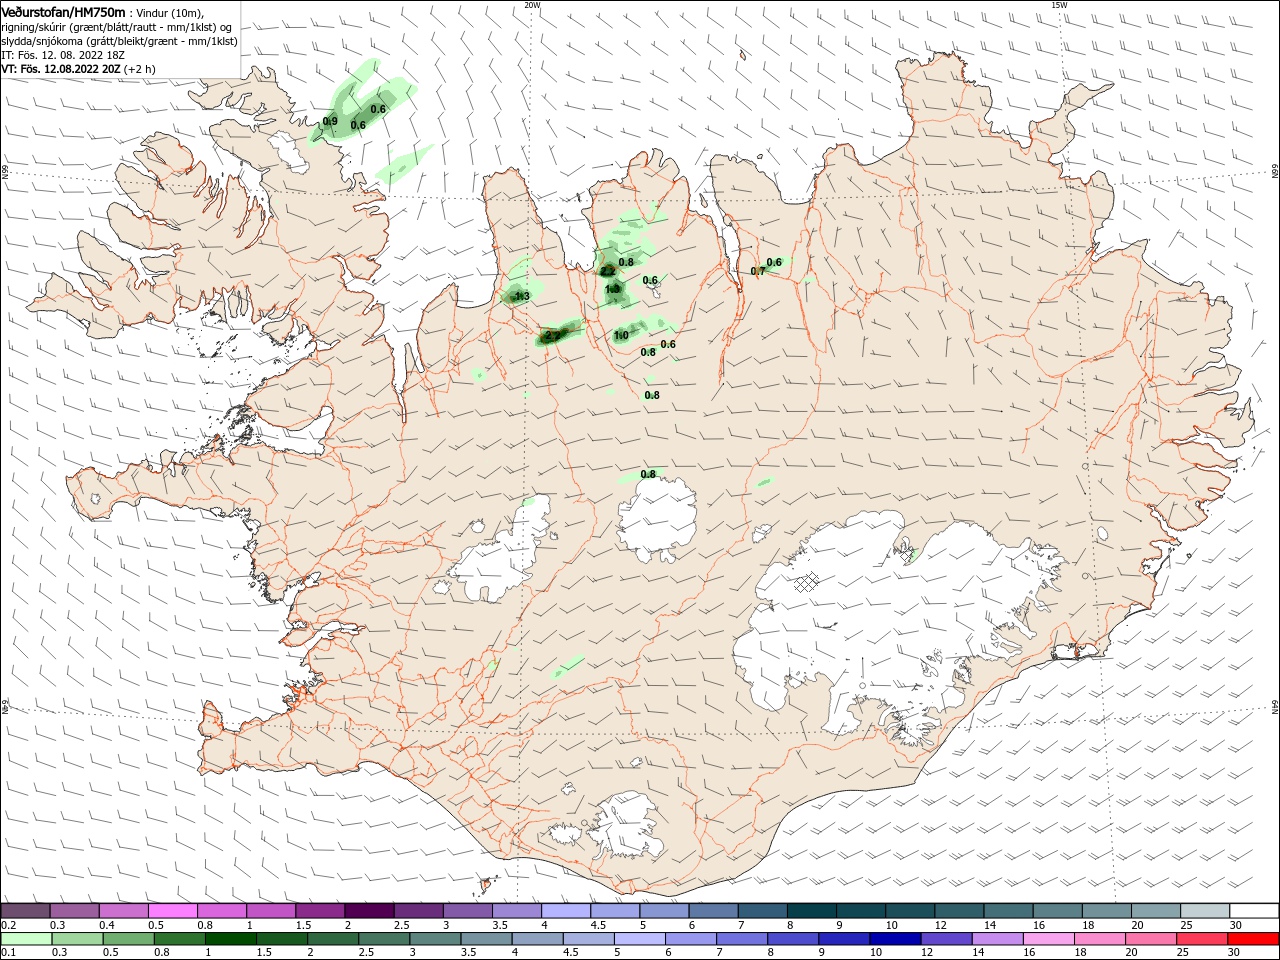
Task: Select the bright magenta 0.5–0.8 top-row legend swatch
Action: [x=173, y=911]
